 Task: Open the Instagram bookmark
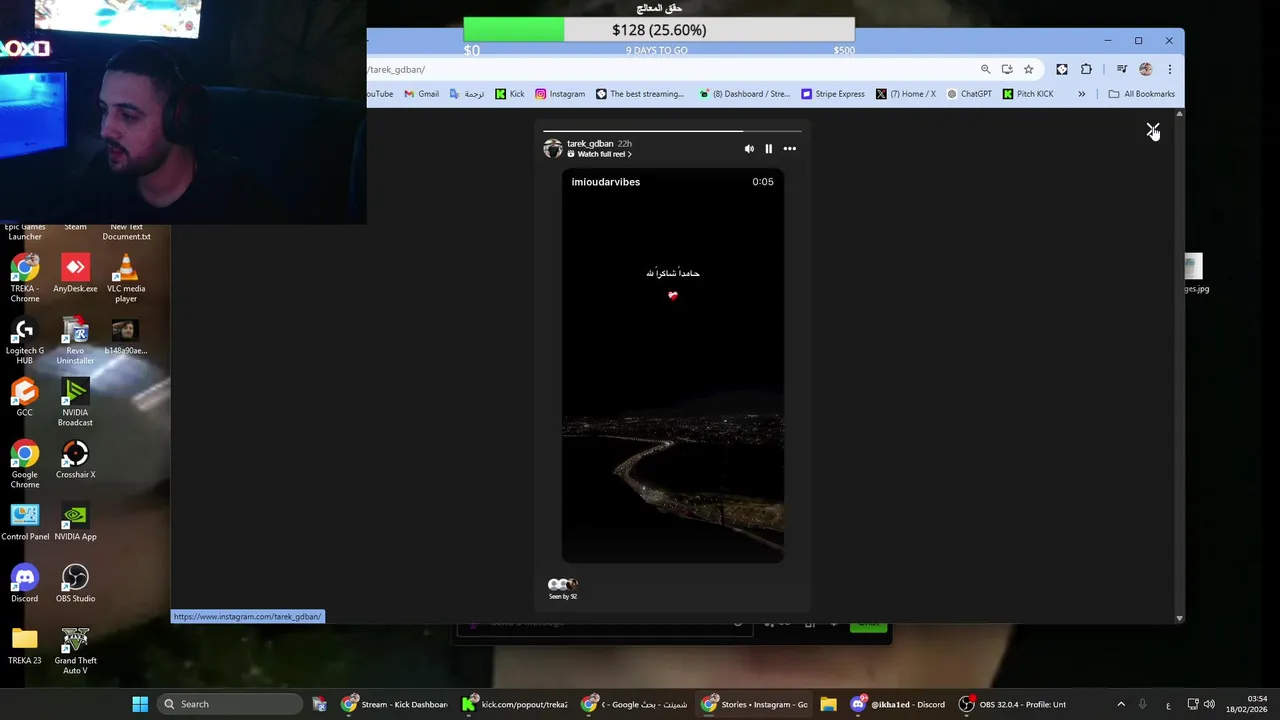560,94
